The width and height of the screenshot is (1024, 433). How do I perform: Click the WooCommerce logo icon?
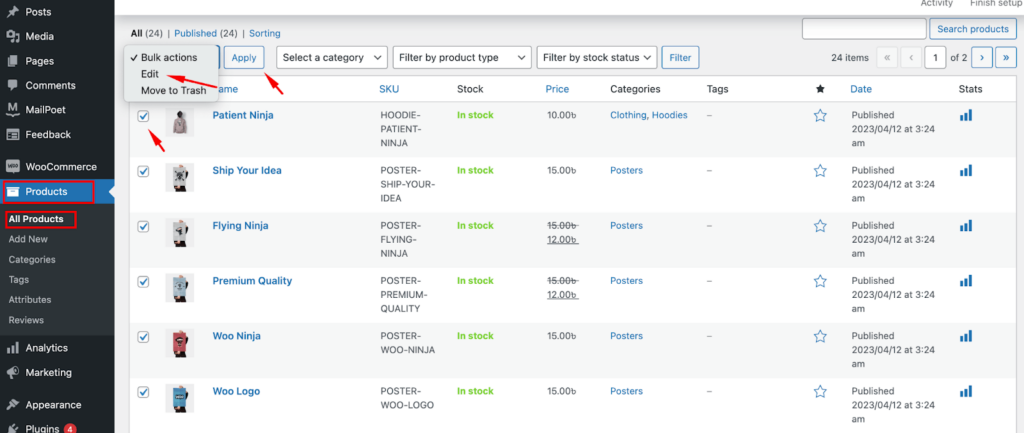(x=12, y=167)
